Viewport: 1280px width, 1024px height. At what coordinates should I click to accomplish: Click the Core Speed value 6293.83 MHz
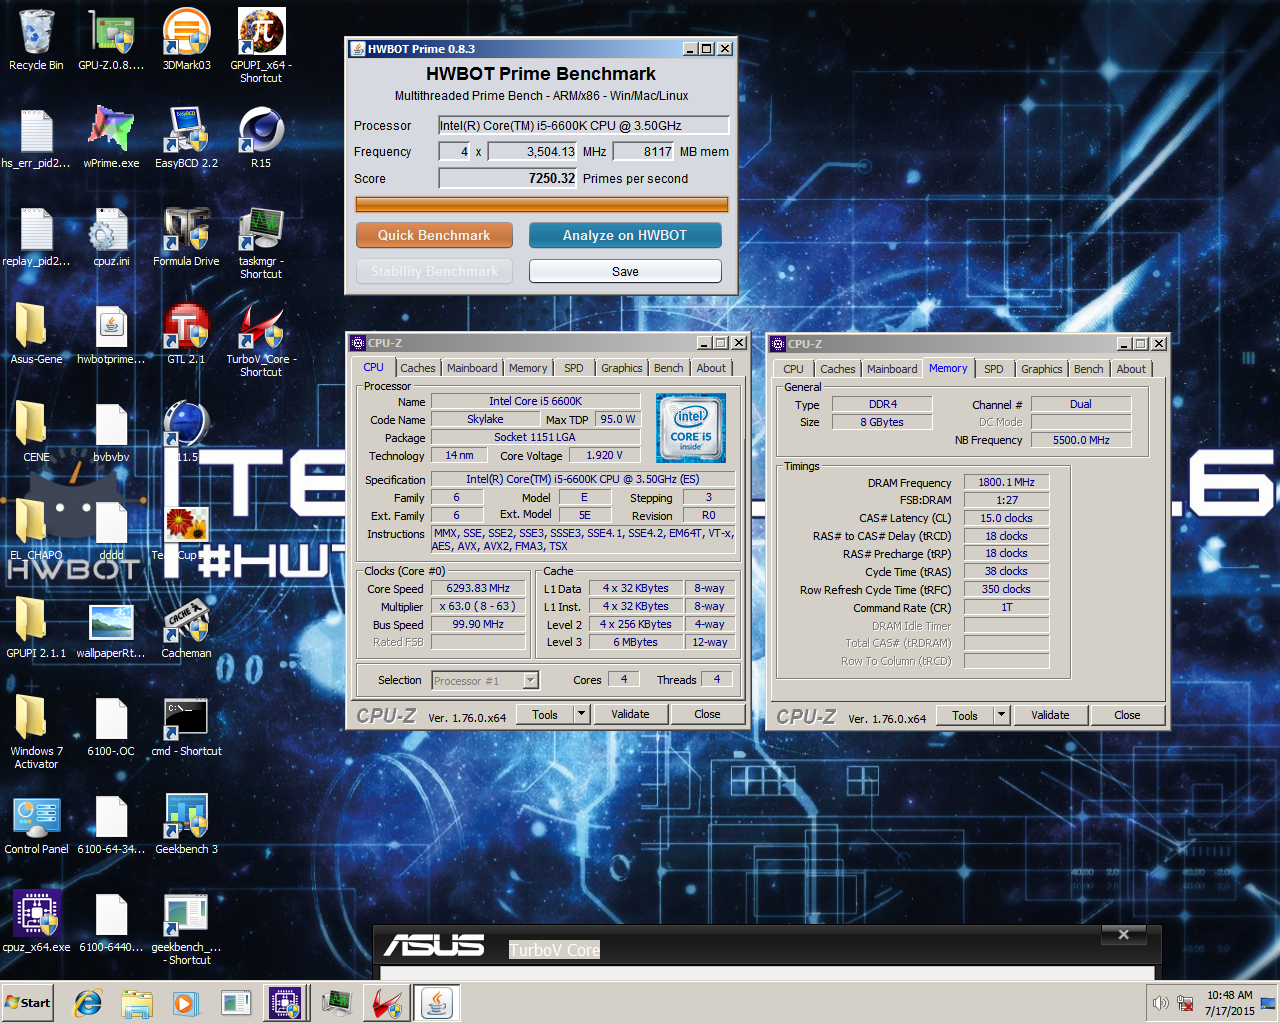478,588
